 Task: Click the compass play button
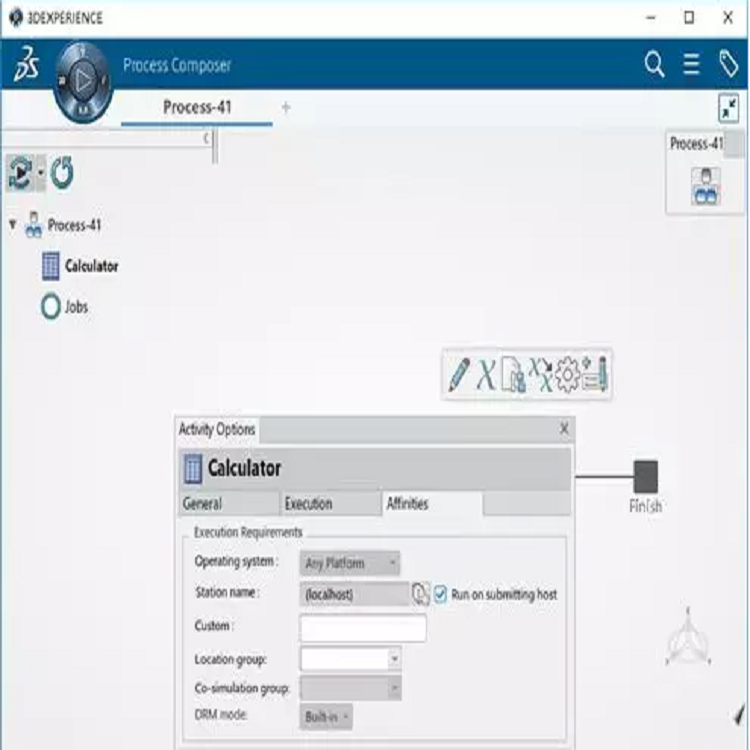(x=83, y=79)
